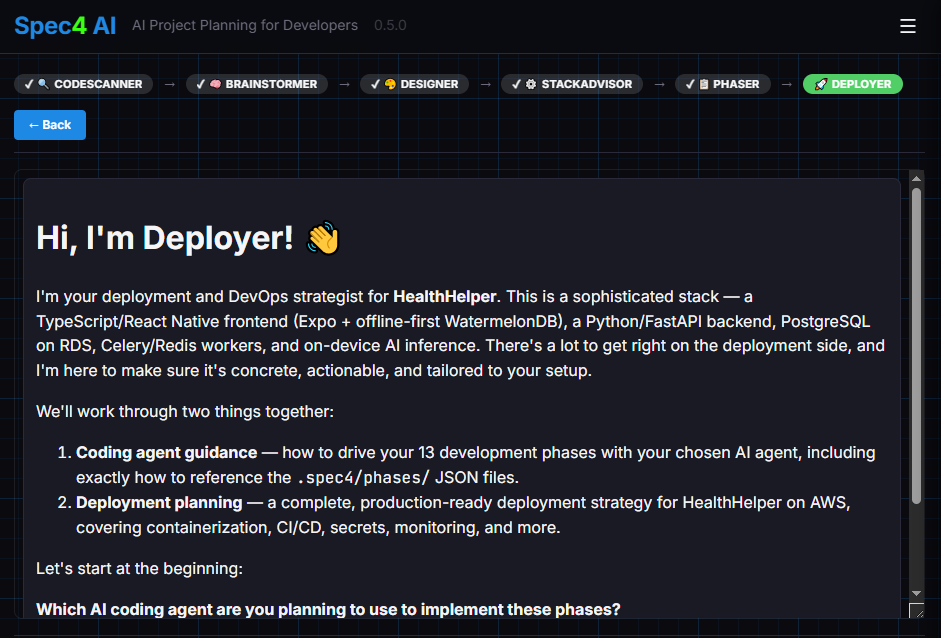The image size is (941, 638).
Task: Click the Back button
Action: coord(50,125)
